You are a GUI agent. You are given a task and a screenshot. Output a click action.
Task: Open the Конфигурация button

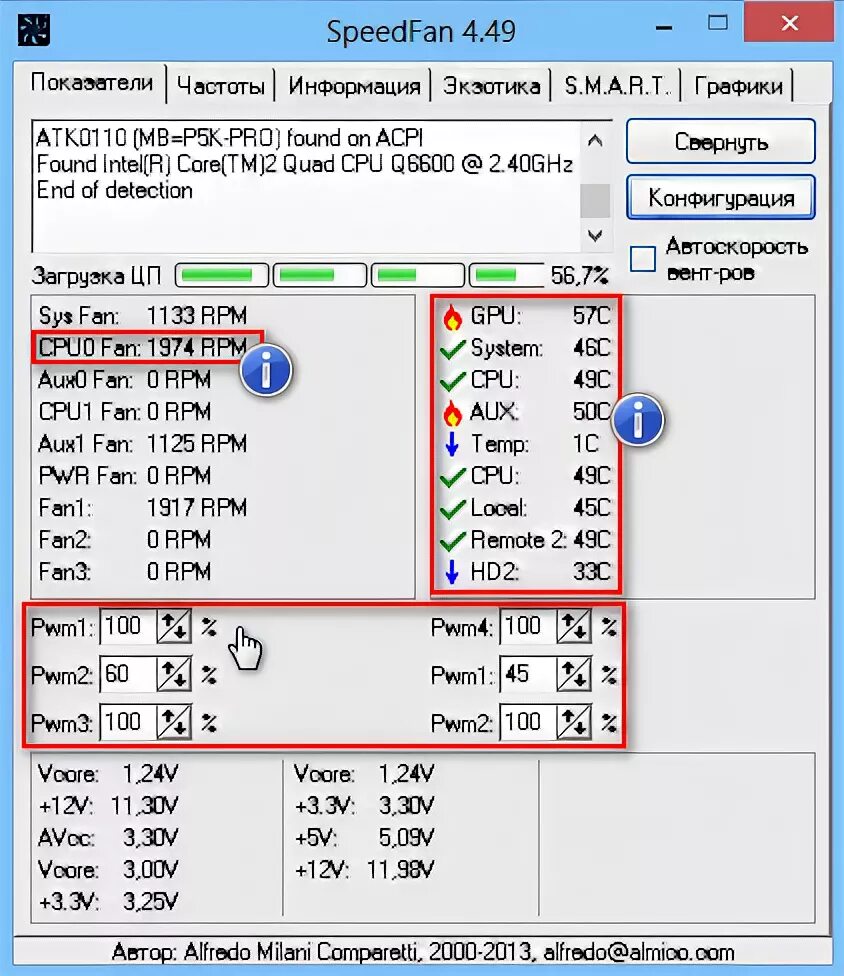click(x=721, y=198)
